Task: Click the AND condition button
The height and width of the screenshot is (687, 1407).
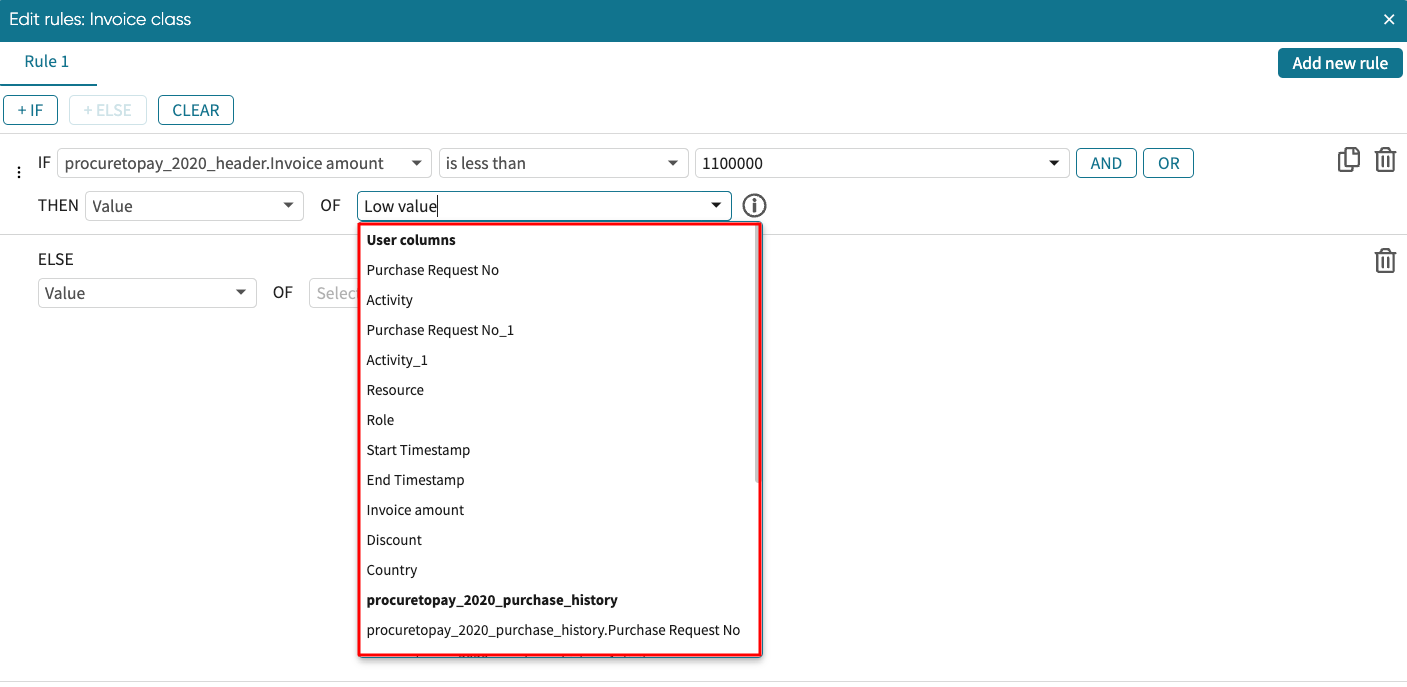Action: (1105, 163)
